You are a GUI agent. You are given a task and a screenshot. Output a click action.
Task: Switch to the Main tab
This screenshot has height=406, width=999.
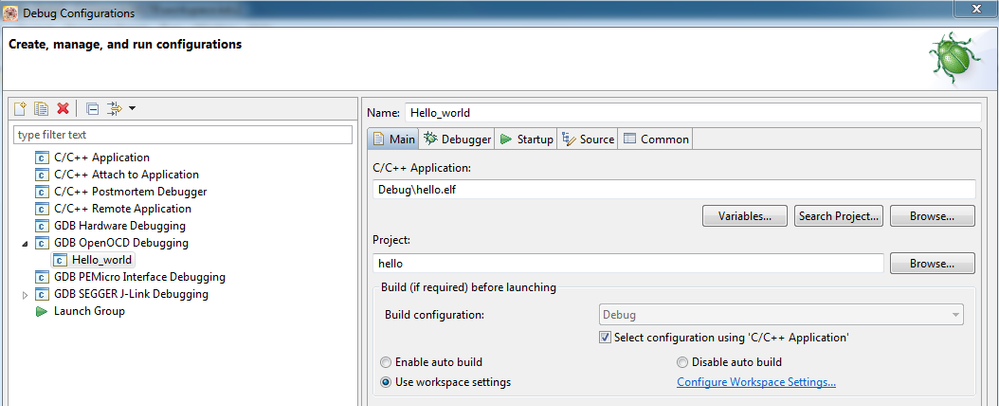point(394,139)
